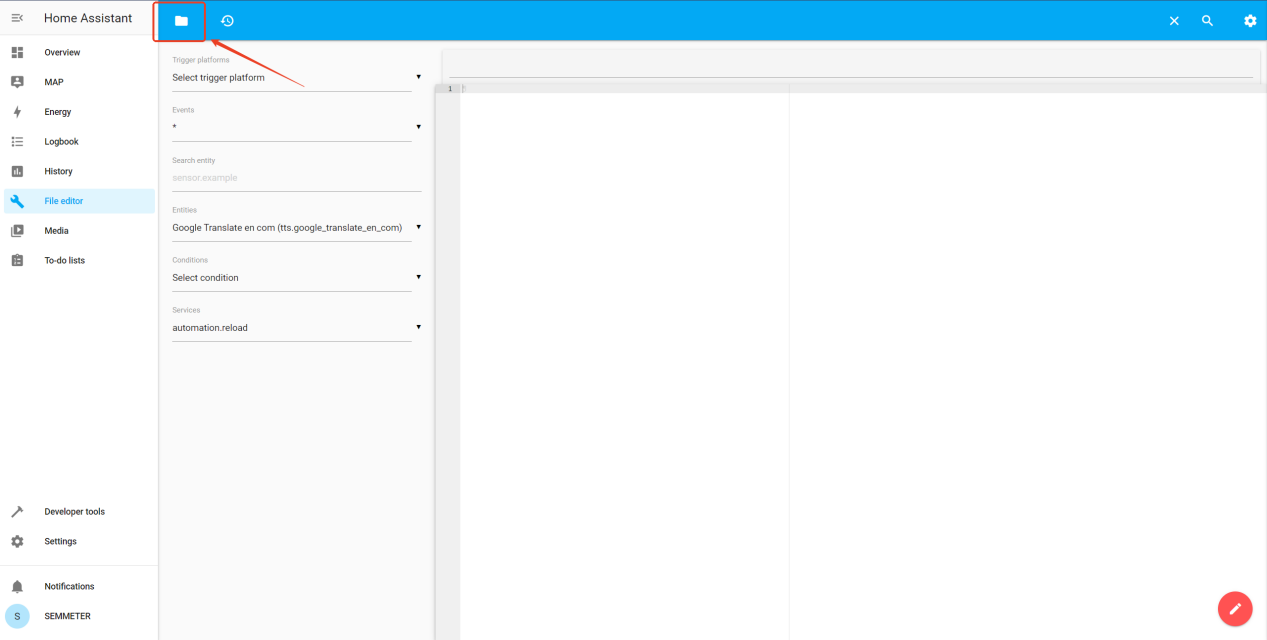Click the Settings cog in sidebar
The image size is (1267, 640).
pos(17,541)
